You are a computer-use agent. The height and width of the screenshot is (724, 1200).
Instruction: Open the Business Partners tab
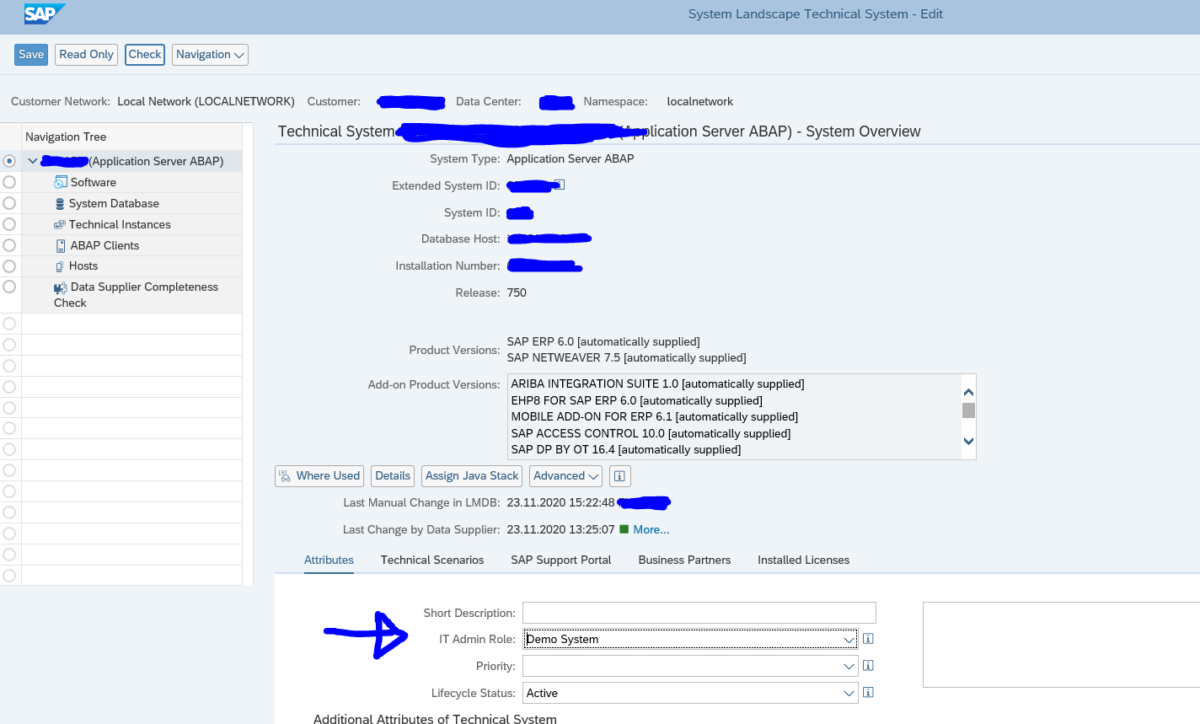tap(684, 560)
